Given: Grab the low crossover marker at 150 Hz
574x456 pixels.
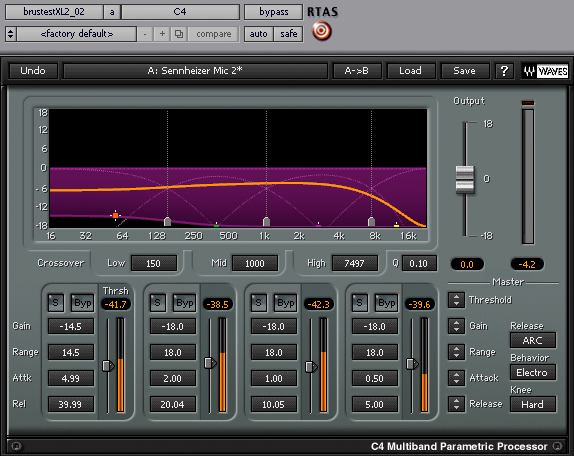Looking at the screenshot, I should coord(167,221).
